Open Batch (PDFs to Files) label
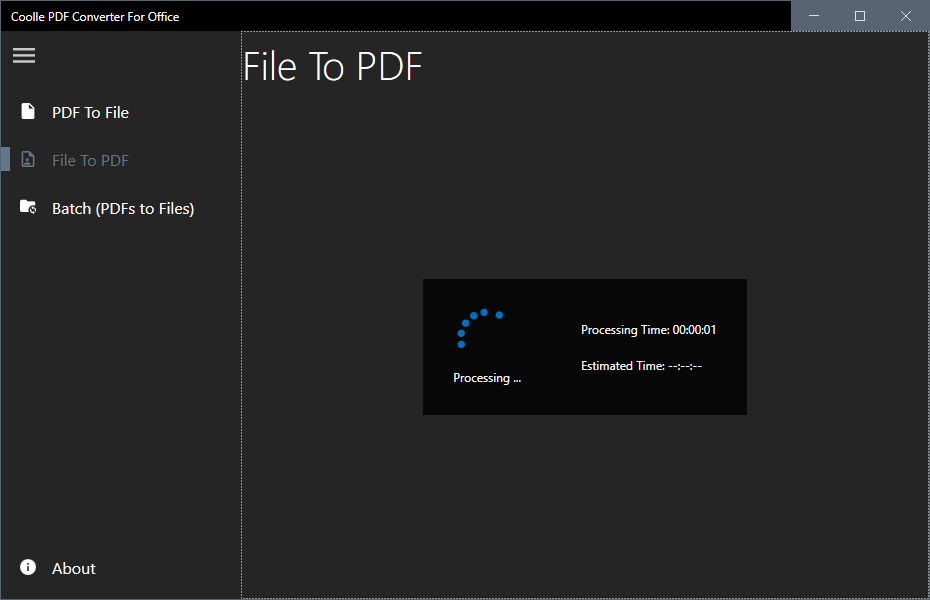Viewport: 930px width, 600px height. coord(123,209)
